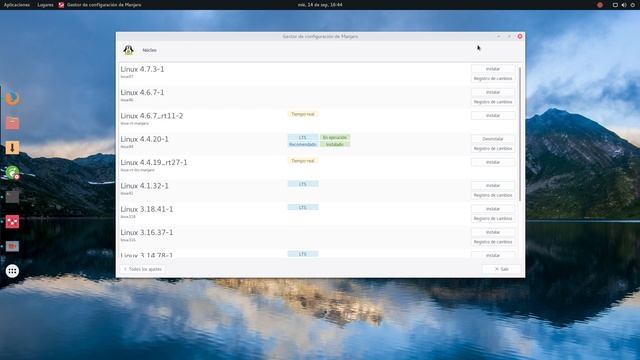Click Tiempo real badge on Linux 4.6.7_rt11-2

303,114
